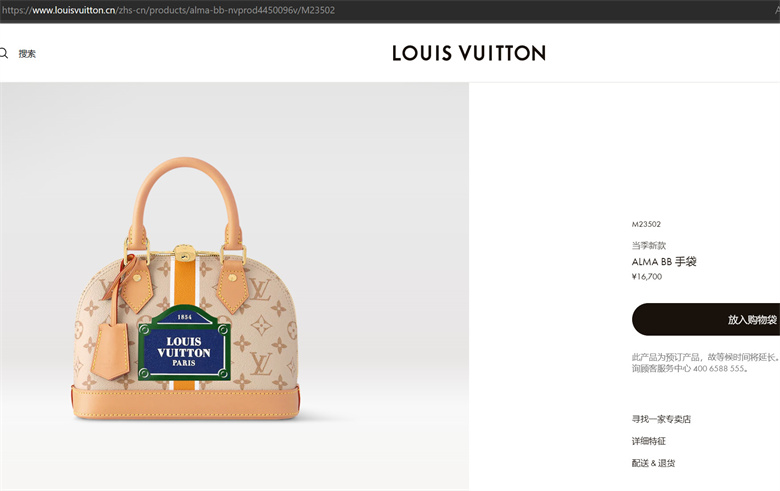Click the ¥16,700 price text
Image resolution: width=780 pixels, height=491 pixels.
647,277
